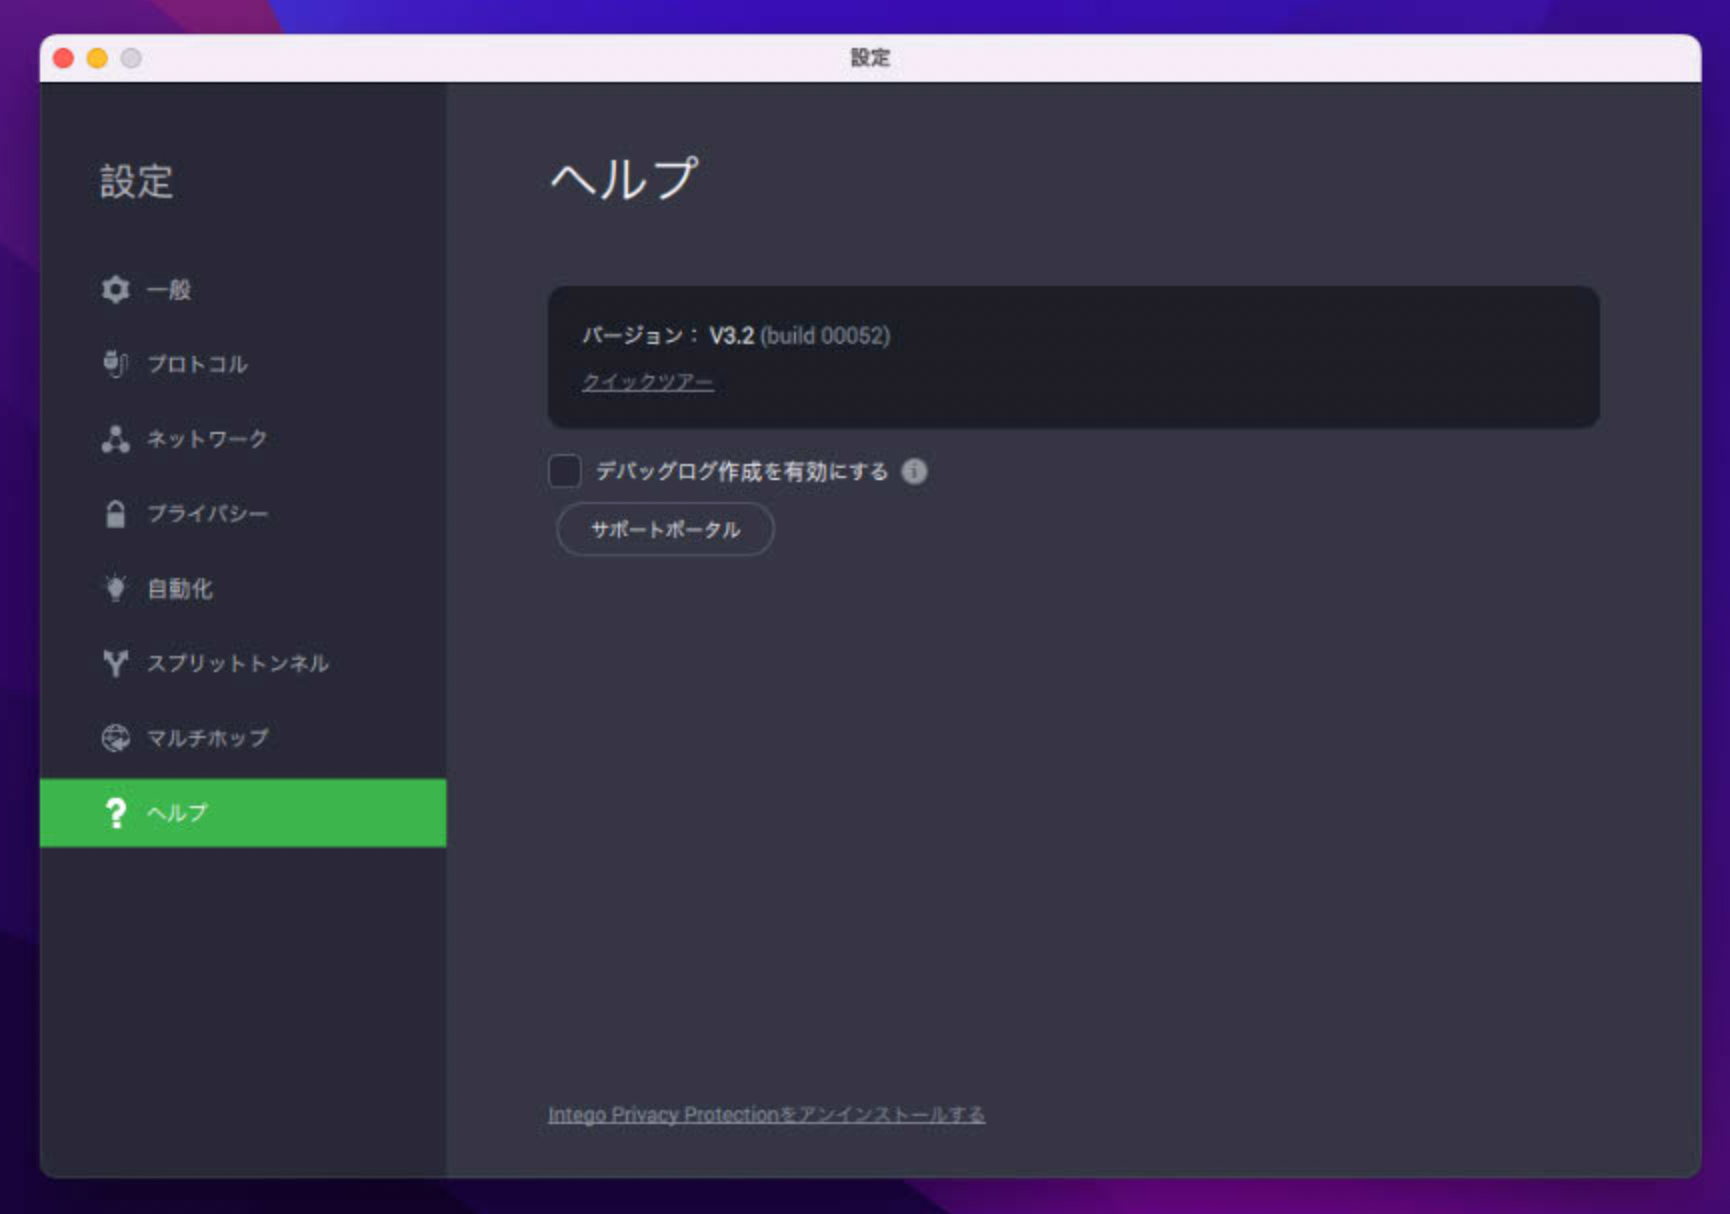Show the スプリットトンネル tab
The height and width of the screenshot is (1214, 1730).
coord(243,663)
